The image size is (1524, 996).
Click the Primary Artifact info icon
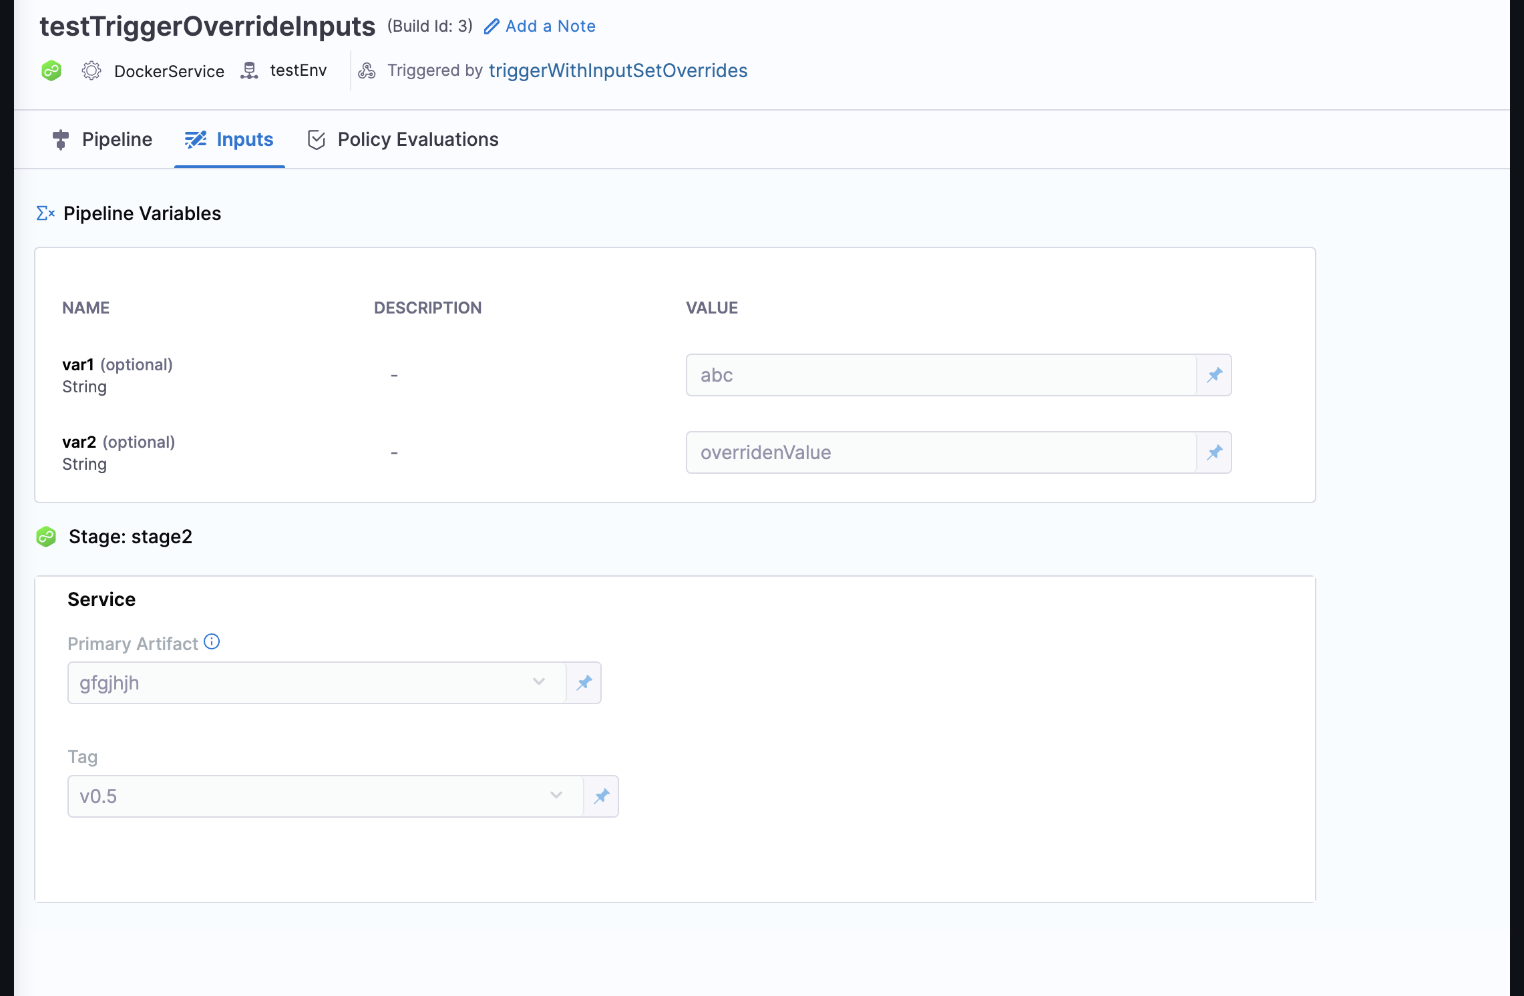click(212, 642)
